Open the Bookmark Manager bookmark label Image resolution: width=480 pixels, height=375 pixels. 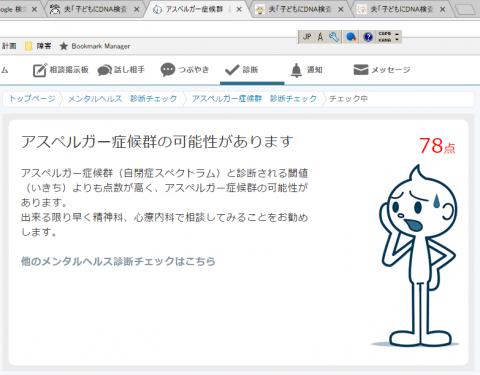coord(101,46)
